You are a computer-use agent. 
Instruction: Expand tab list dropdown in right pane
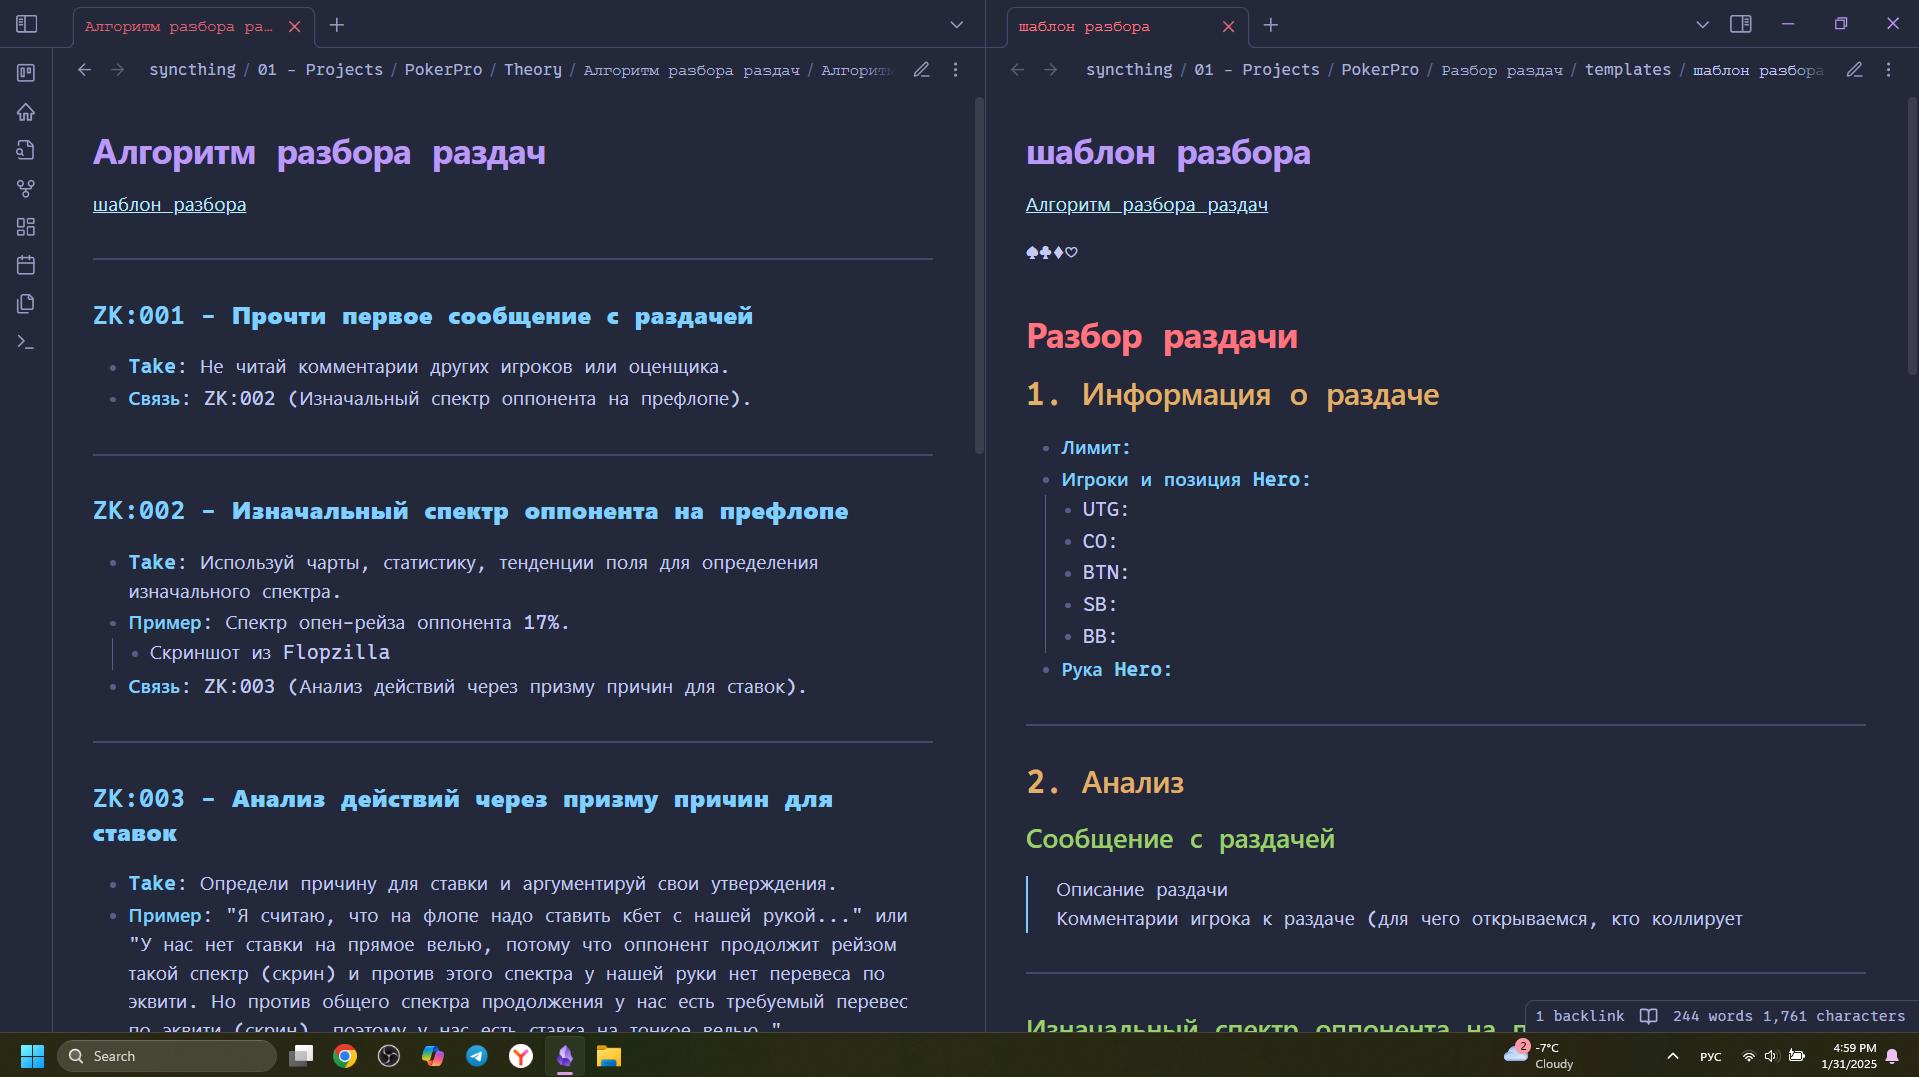(x=1702, y=25)
